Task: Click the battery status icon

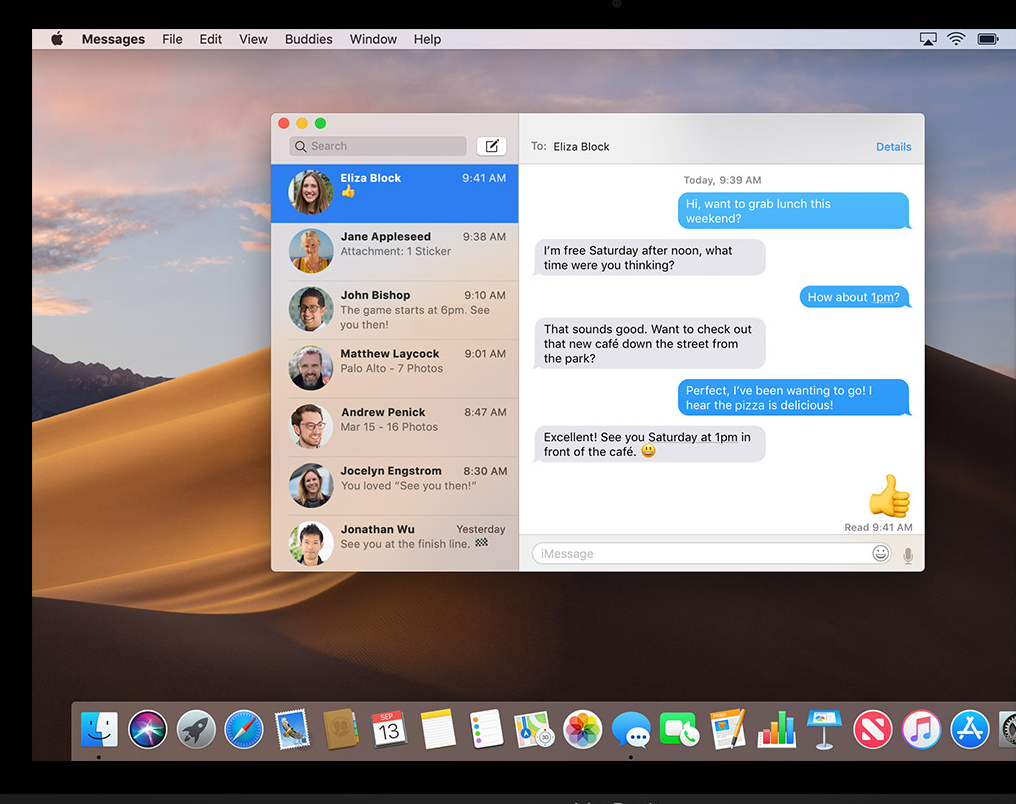Action: click(987, 40)
